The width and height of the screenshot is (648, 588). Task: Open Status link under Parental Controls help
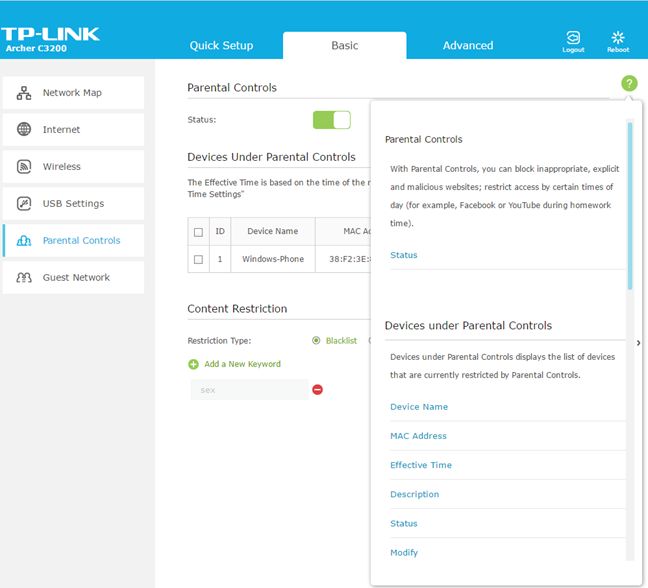pyautogui.click(x=404, y=255)
